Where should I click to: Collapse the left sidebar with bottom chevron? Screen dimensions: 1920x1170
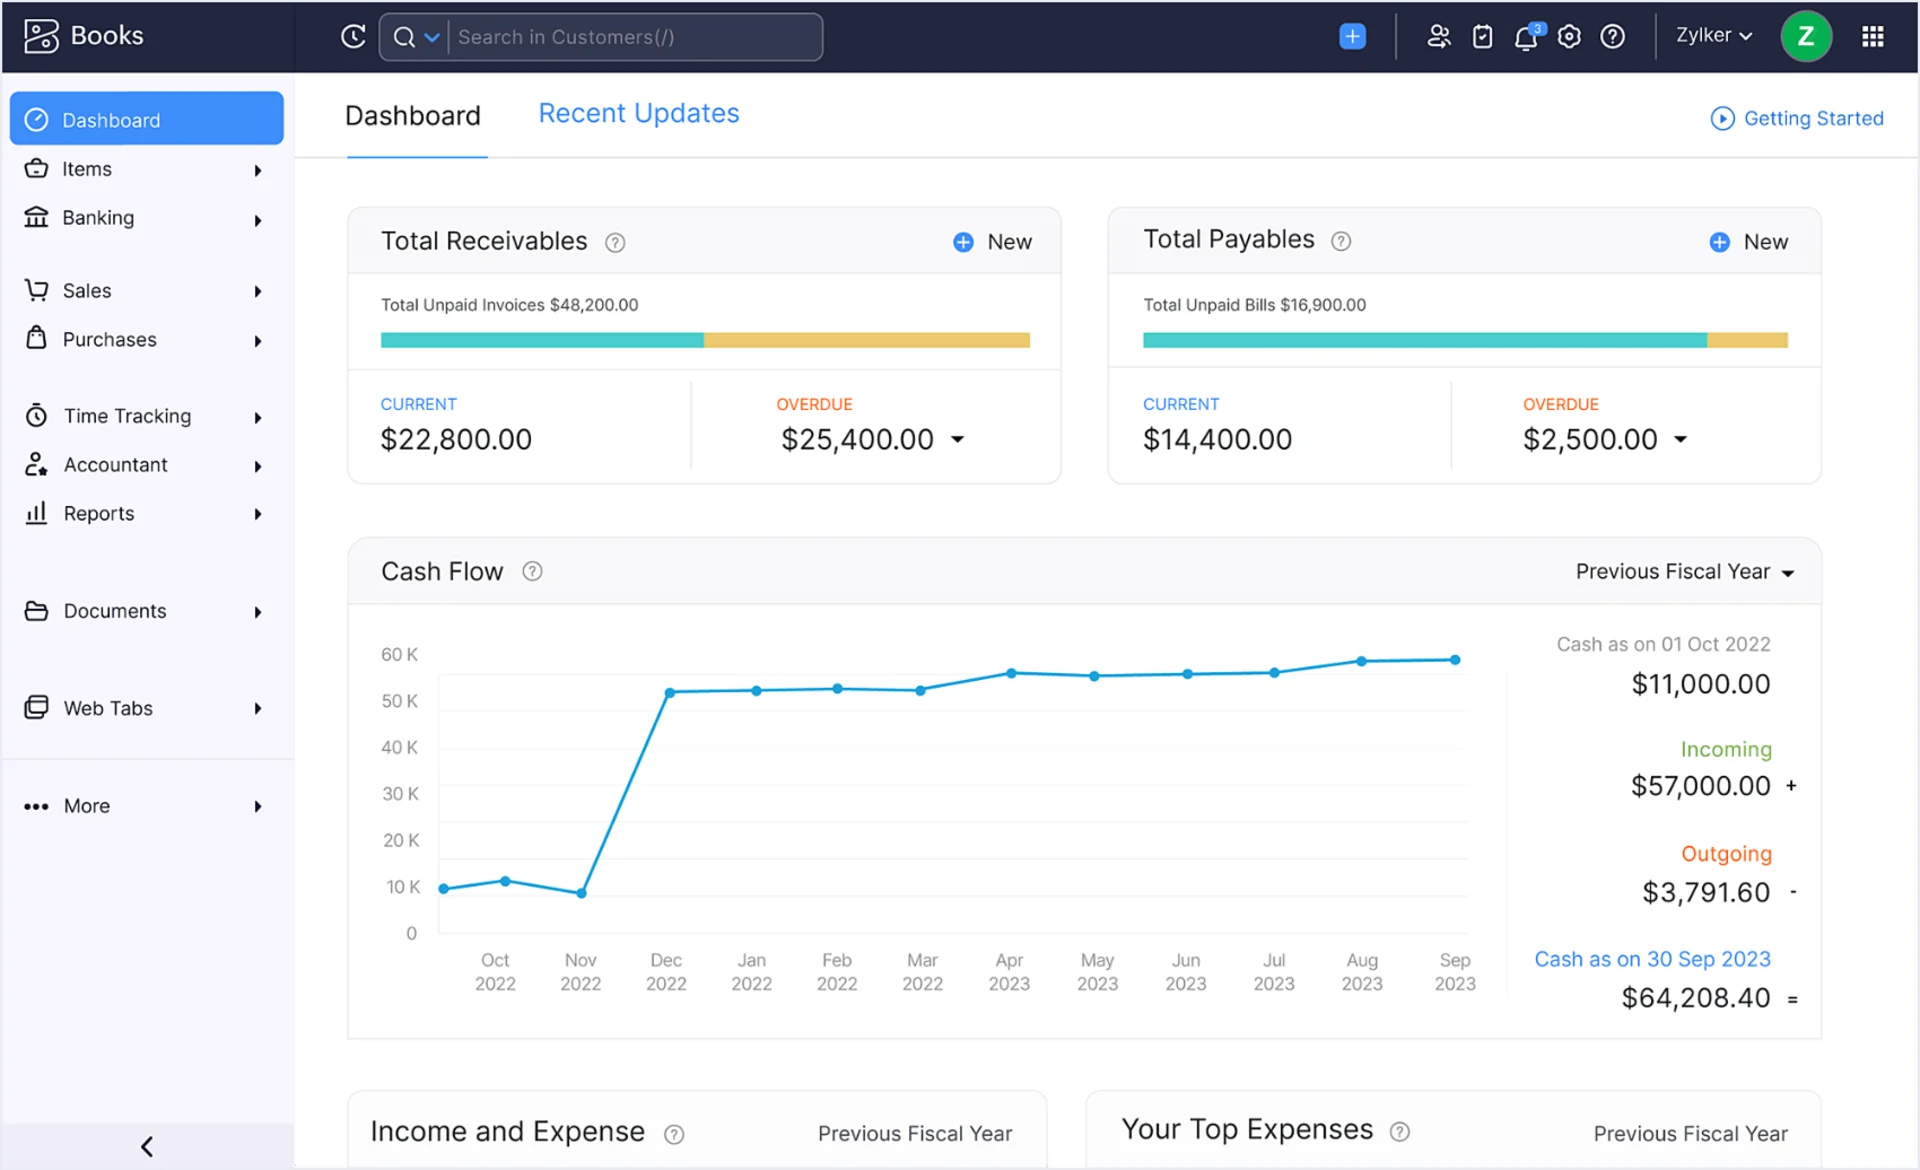146,1146
